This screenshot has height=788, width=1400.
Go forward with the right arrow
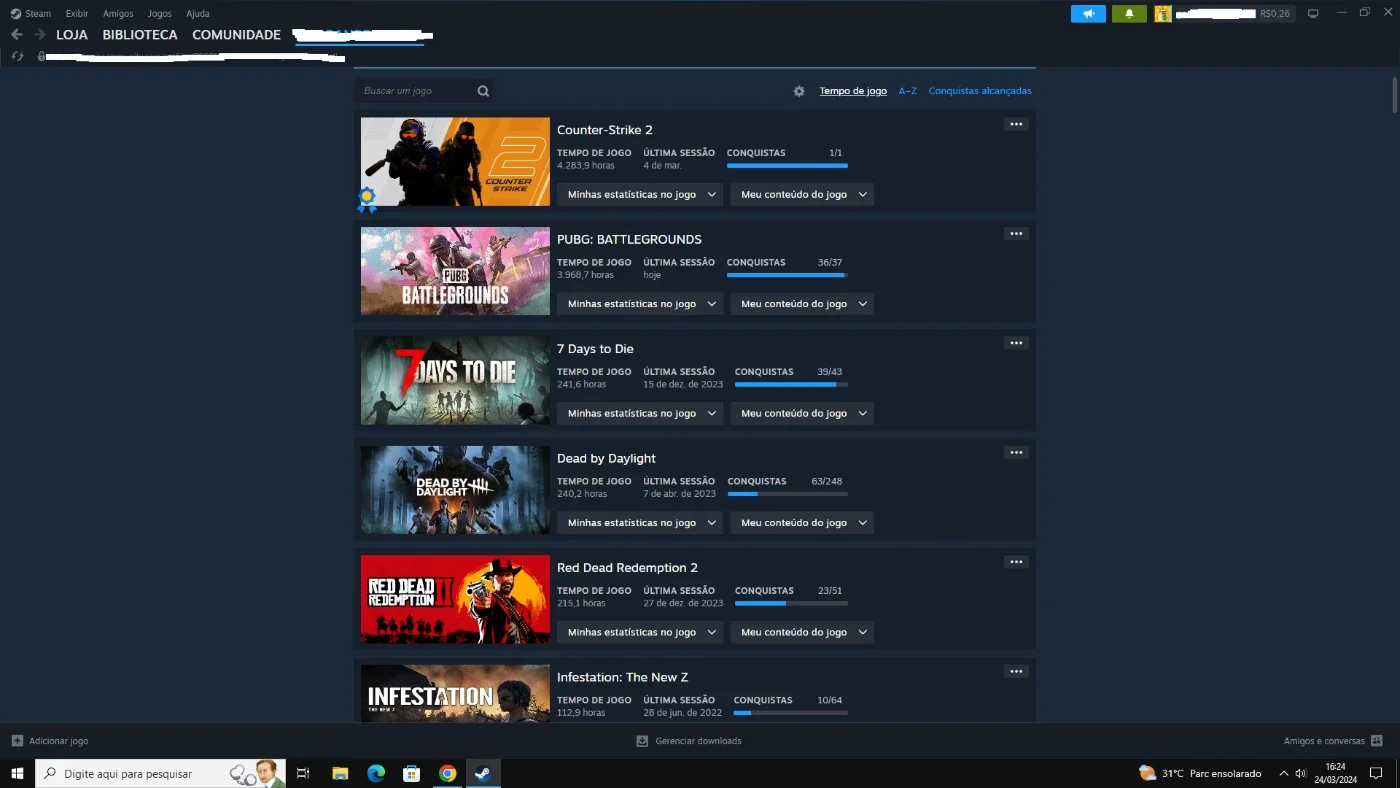40,34
